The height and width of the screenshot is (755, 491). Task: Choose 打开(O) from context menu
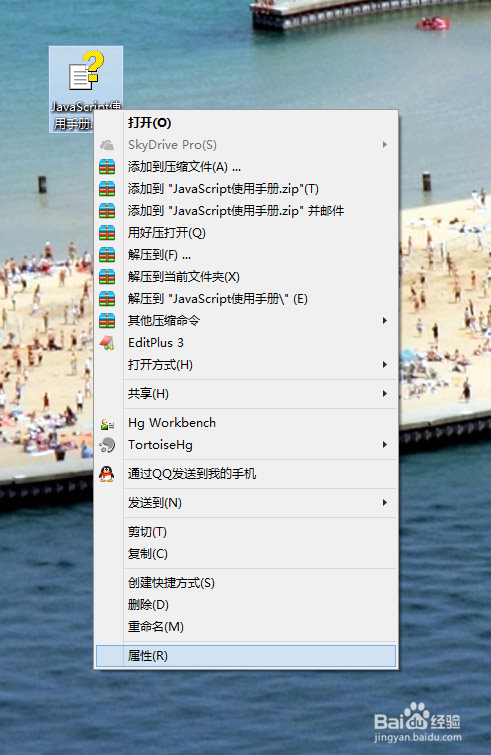click(246, 123)
